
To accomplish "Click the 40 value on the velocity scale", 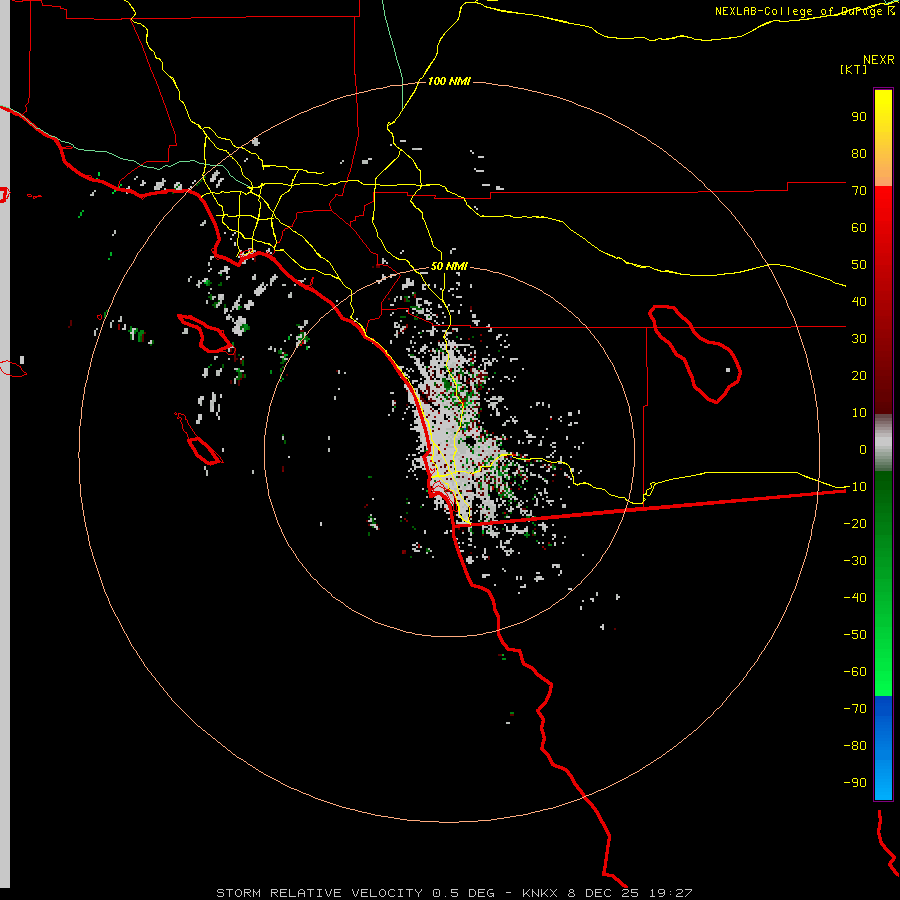I will click(x=859, y=302).
